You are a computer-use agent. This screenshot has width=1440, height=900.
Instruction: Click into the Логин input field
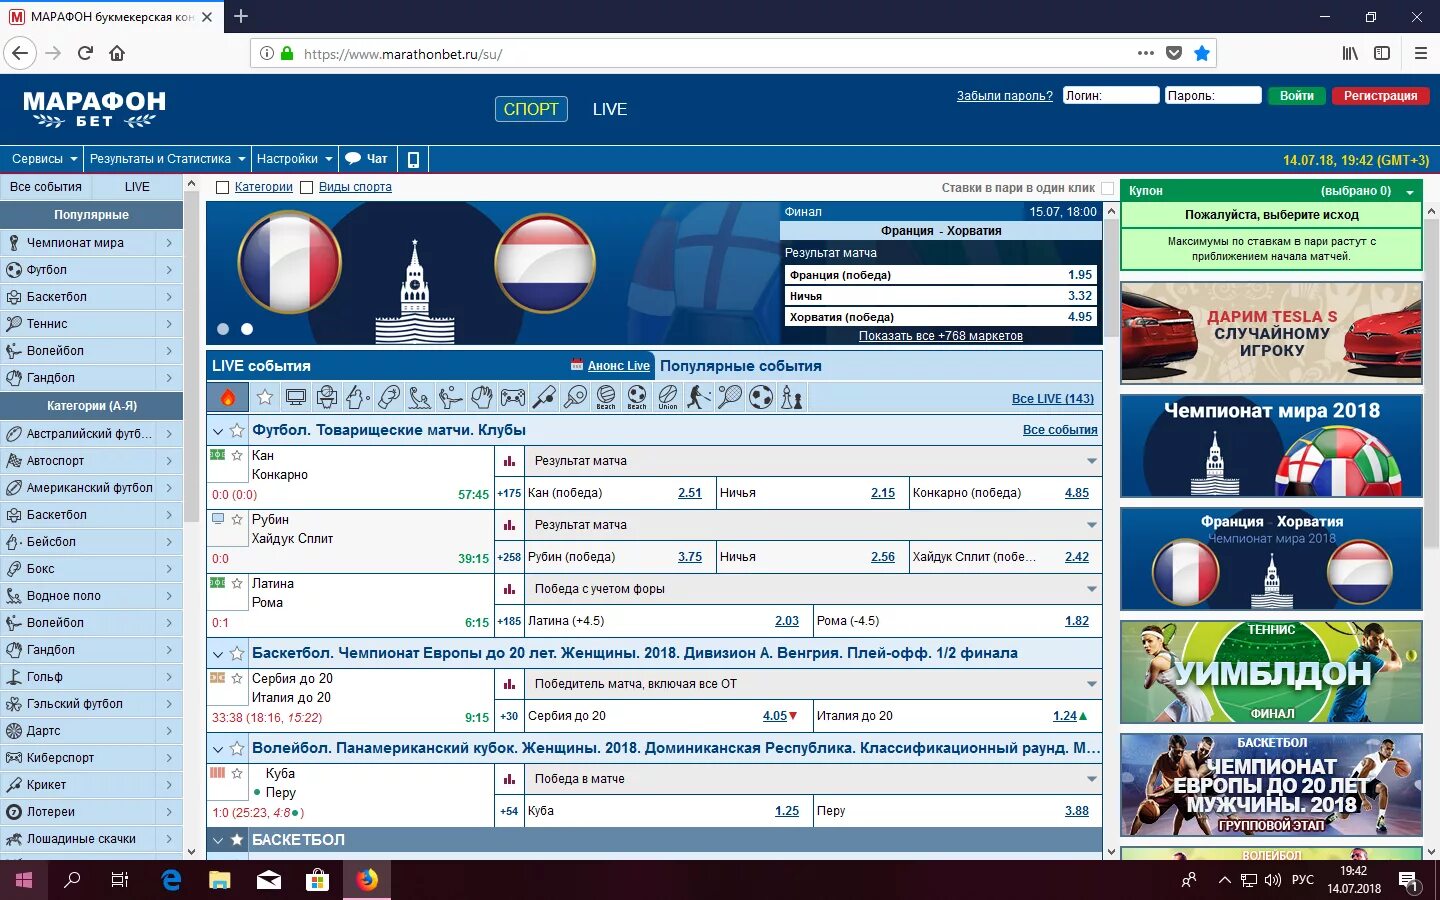point(1111,96)
